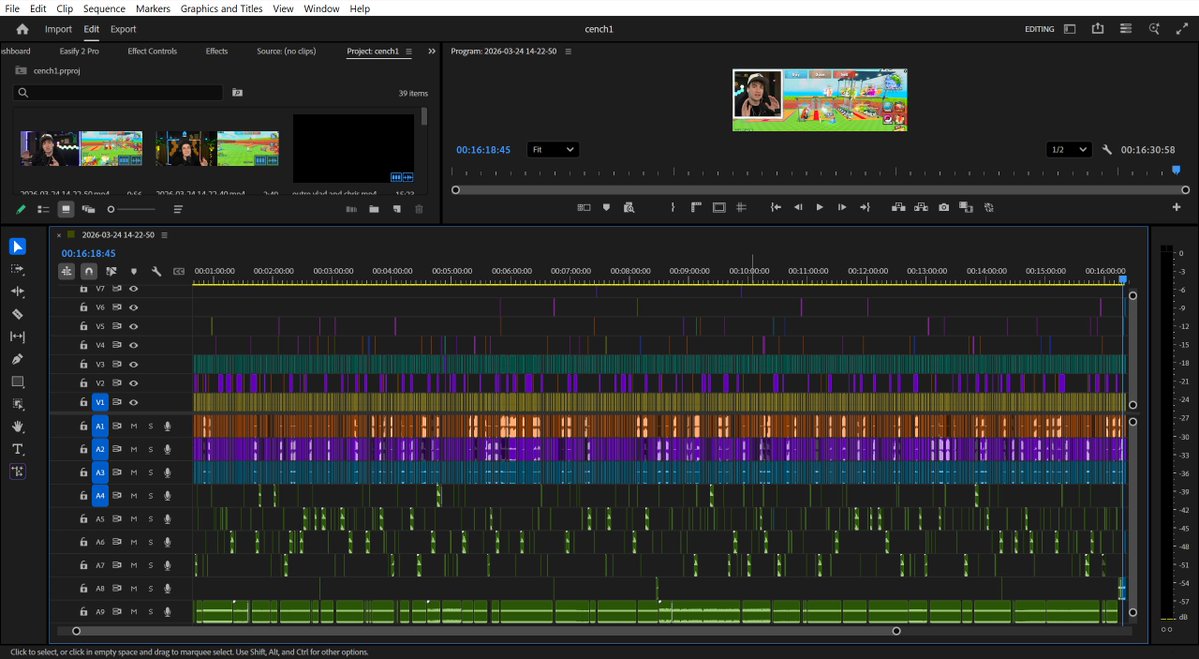Click the Export Frame camera icon
The height and width of the screenshot is (659, 1199).
pos(943,207)
